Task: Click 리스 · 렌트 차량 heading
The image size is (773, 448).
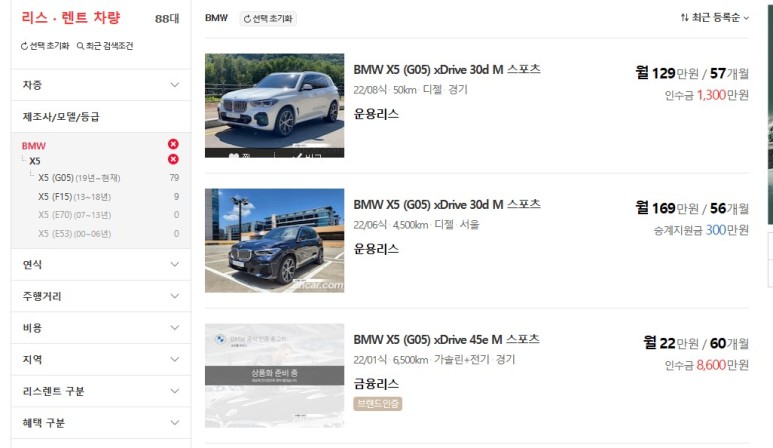Action: point(70,18)
